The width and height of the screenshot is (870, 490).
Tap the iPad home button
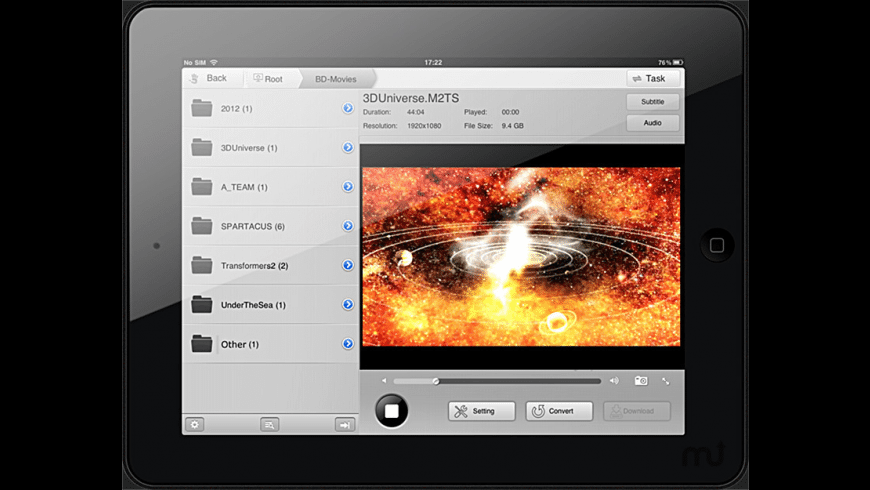717,245
